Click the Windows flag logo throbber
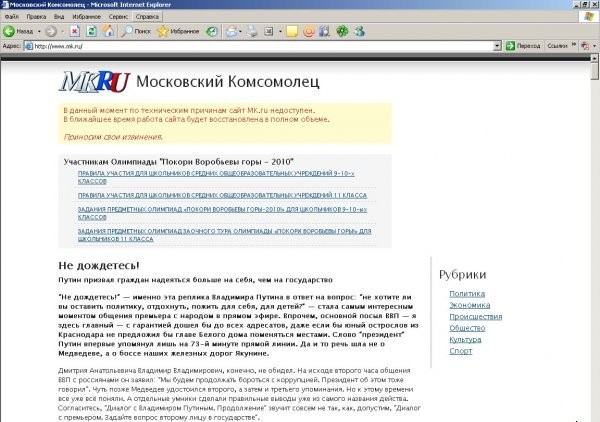600x422 pixels. [x=589, y=17]
